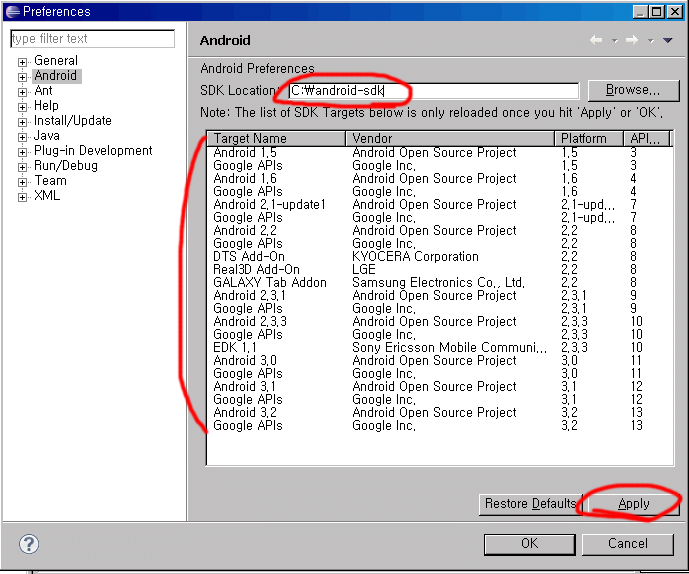Open the back history dropdown arrow
The height and width of the screenshot is (574, 689).
[614, 41]
